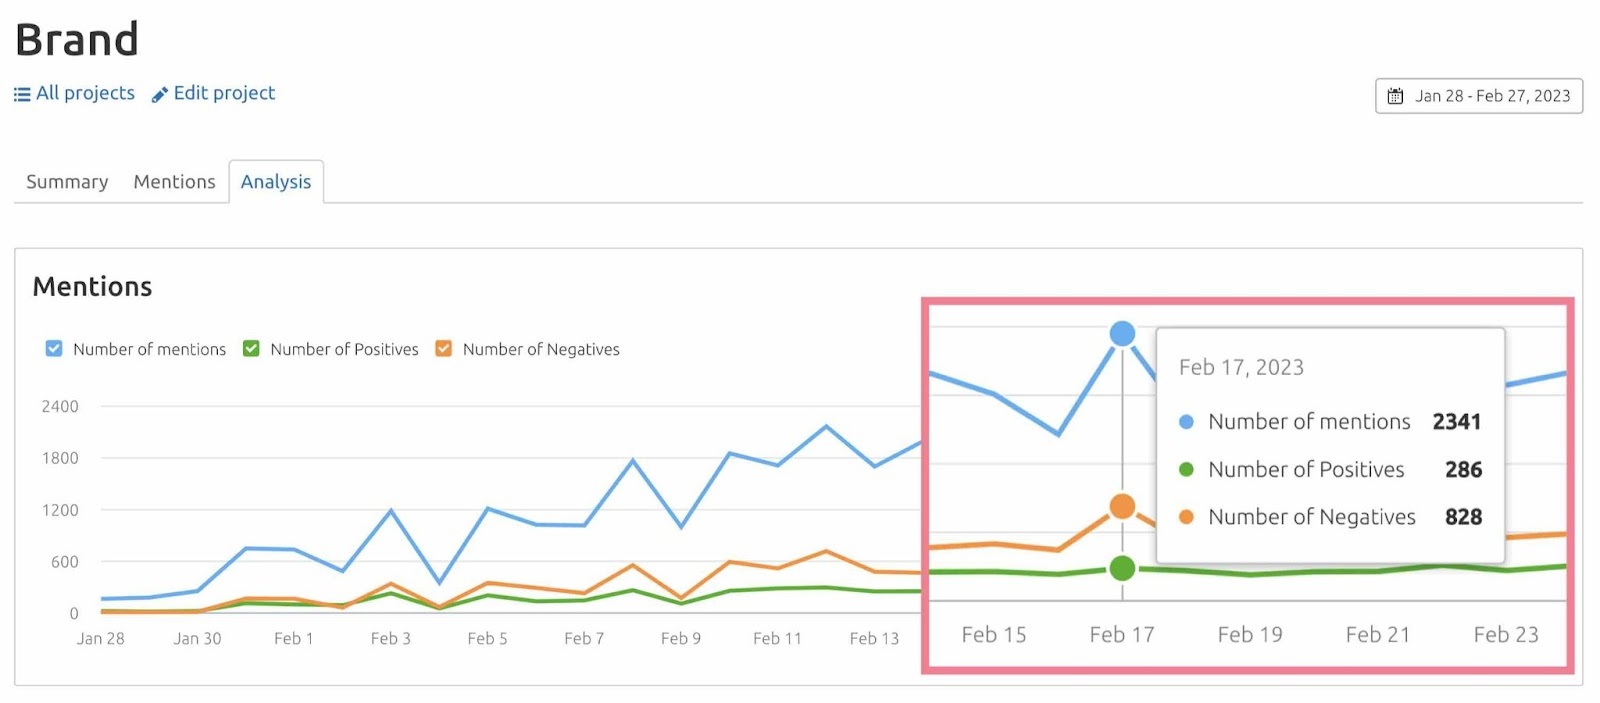
Task: Click the Feb 17 label on the x-axis
Action: (1122, 634)
